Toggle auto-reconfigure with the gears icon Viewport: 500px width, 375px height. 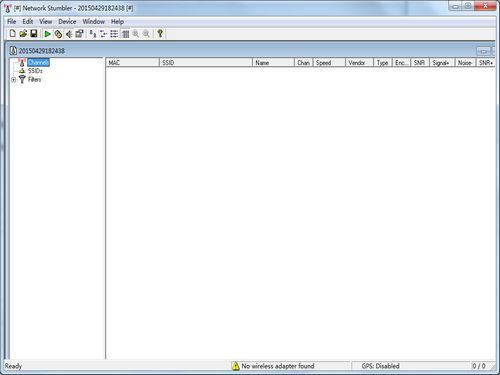[58, 34]
